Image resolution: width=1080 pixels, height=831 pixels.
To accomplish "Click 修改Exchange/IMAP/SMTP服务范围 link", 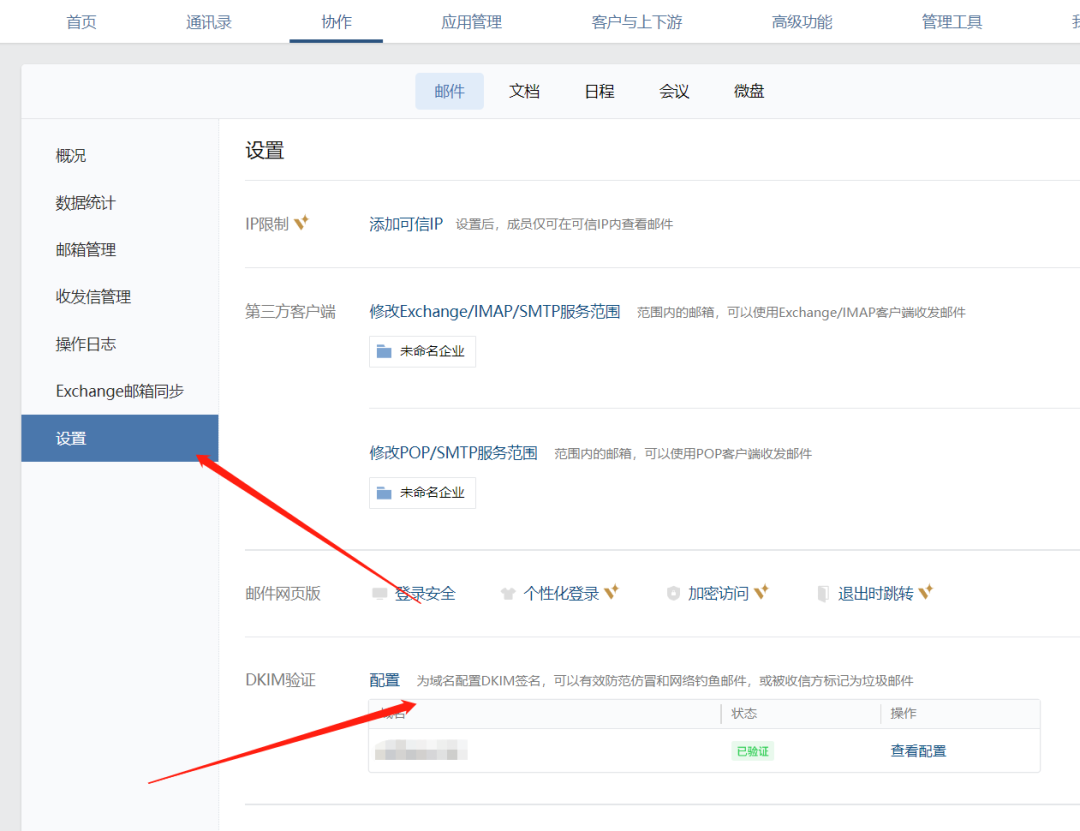I will (494, 312).
